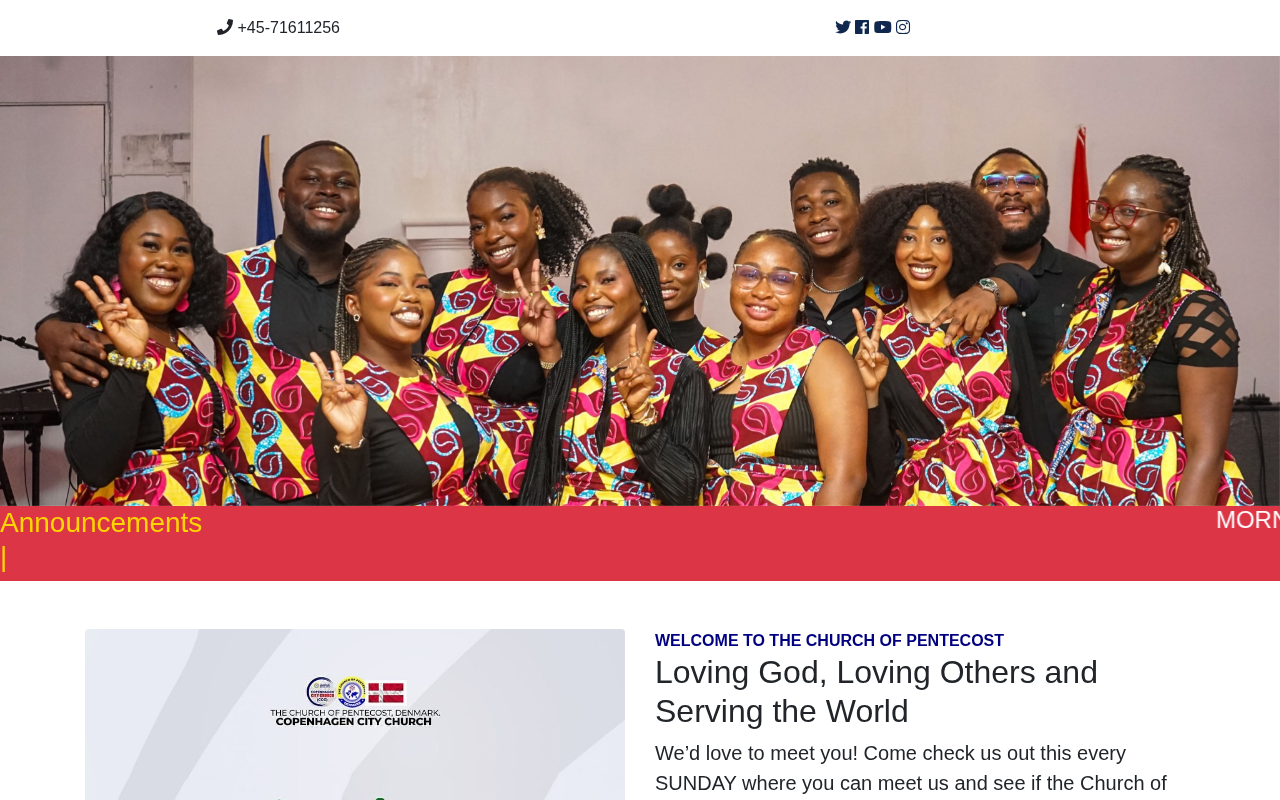Click the scrolling MORN announcement text

[1248, 520]
